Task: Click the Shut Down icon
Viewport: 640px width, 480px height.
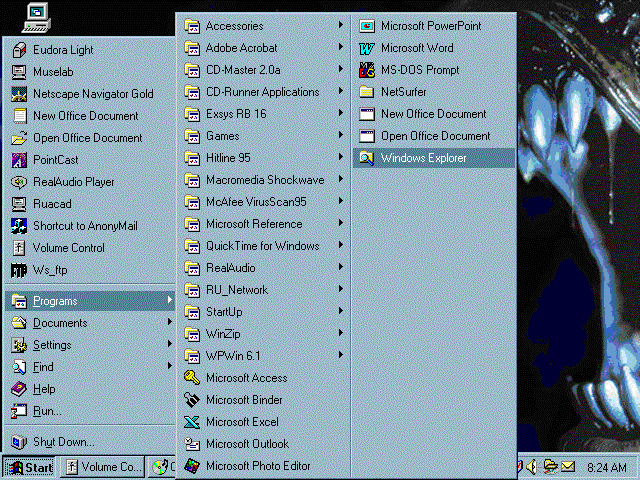Action: click(19, 442)
